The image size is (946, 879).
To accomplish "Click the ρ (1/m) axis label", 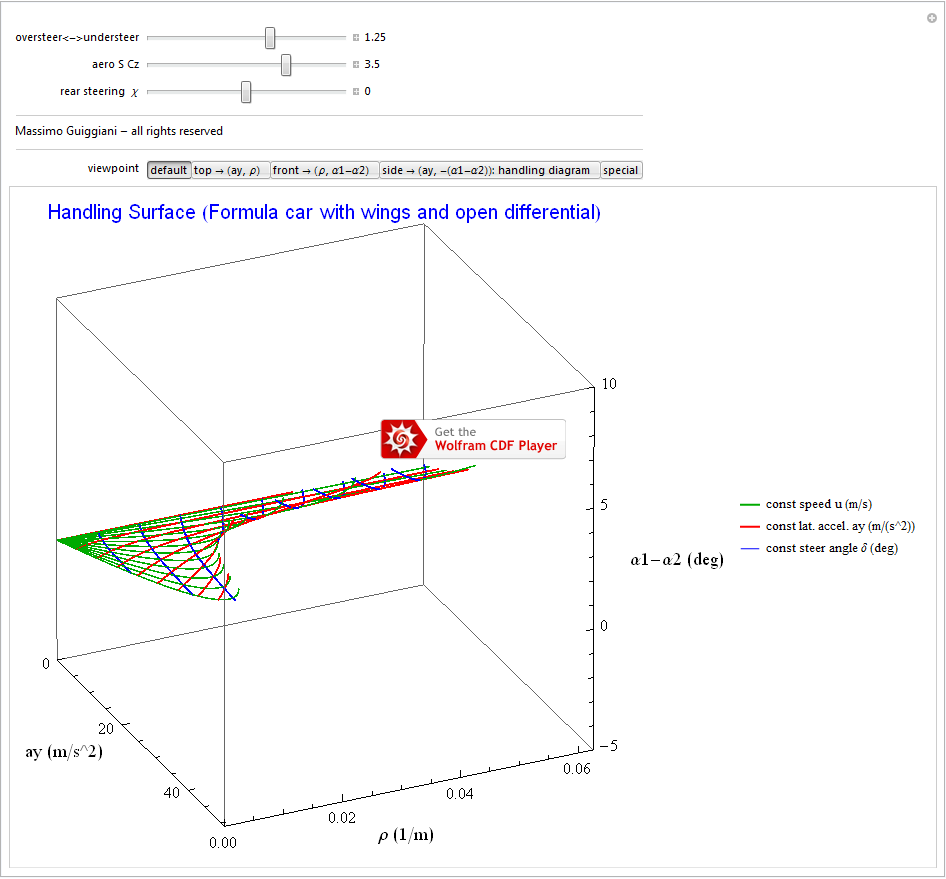I will click(x=405, y=835).
